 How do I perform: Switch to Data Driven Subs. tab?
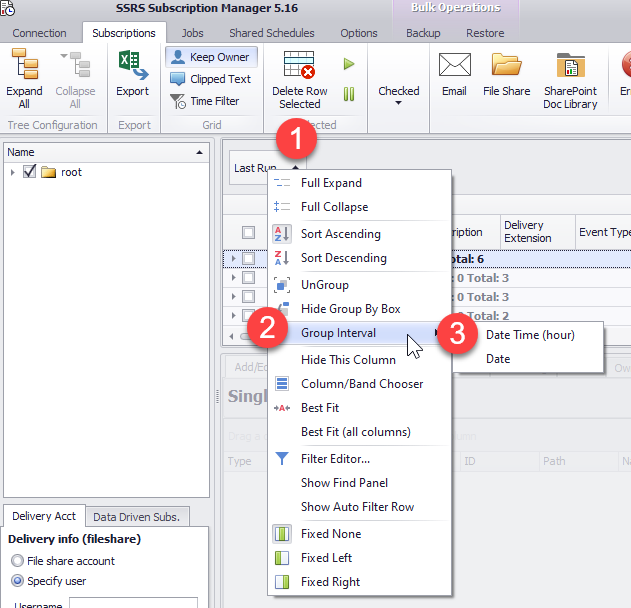coord(137,517)
